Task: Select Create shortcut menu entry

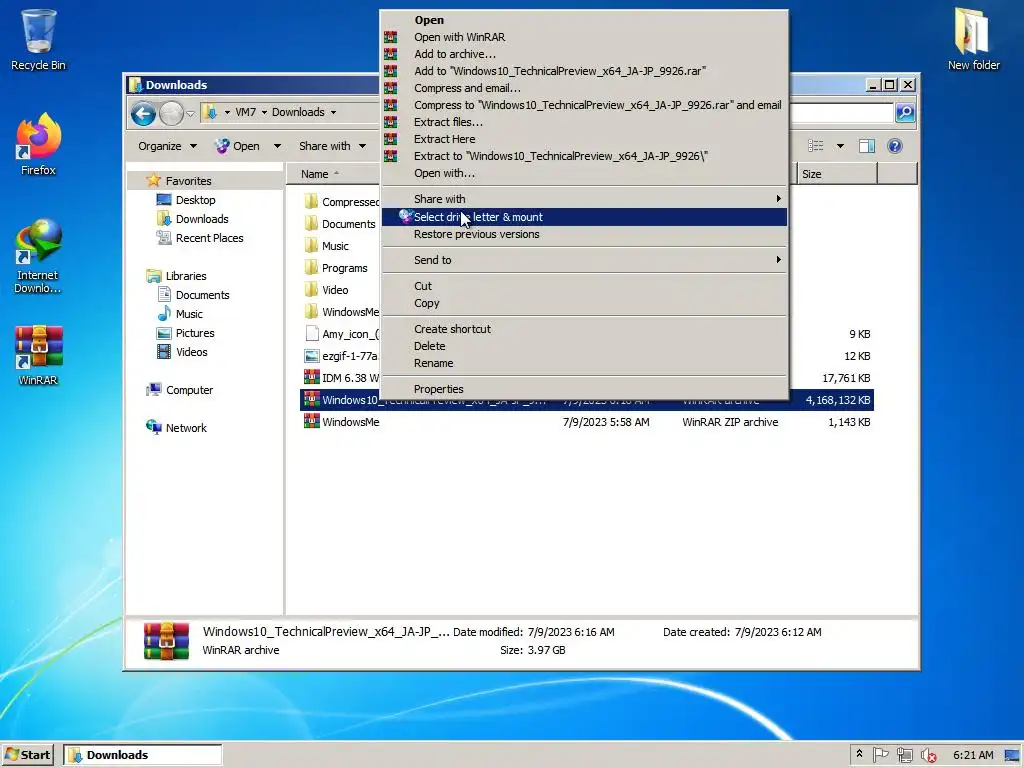Action: 584,329
